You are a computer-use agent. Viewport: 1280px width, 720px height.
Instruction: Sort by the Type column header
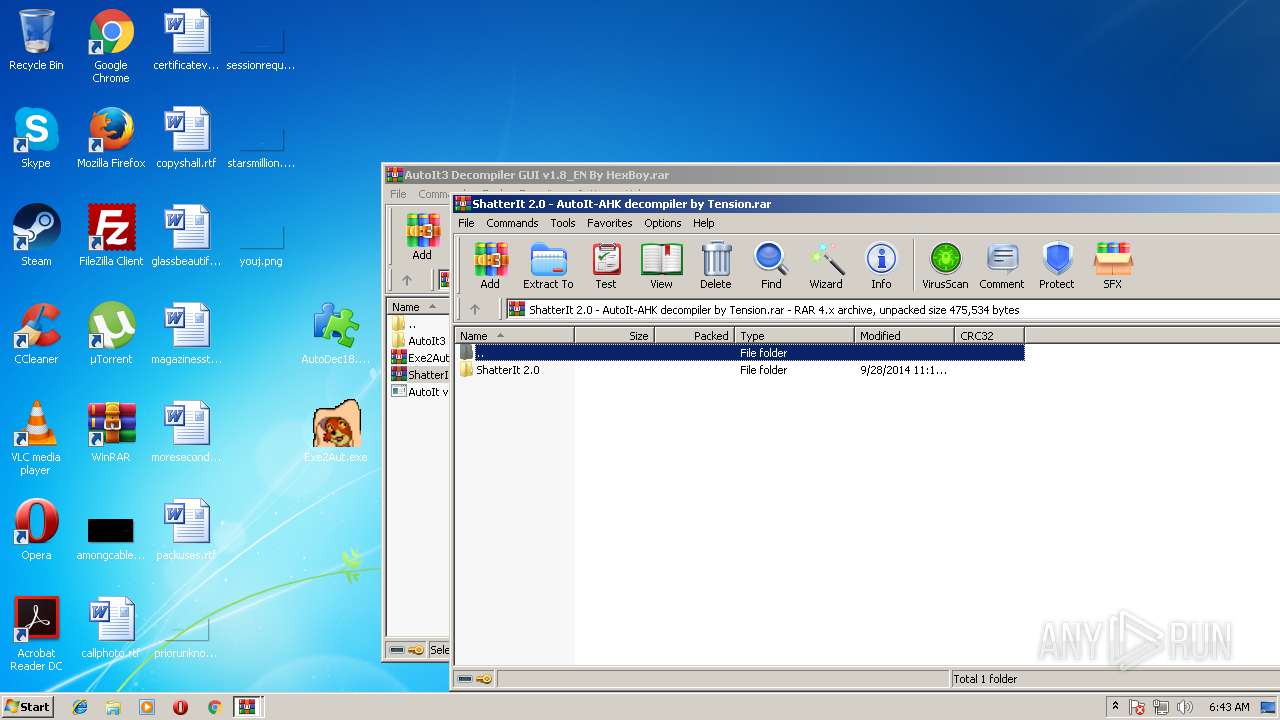[794, 336]
